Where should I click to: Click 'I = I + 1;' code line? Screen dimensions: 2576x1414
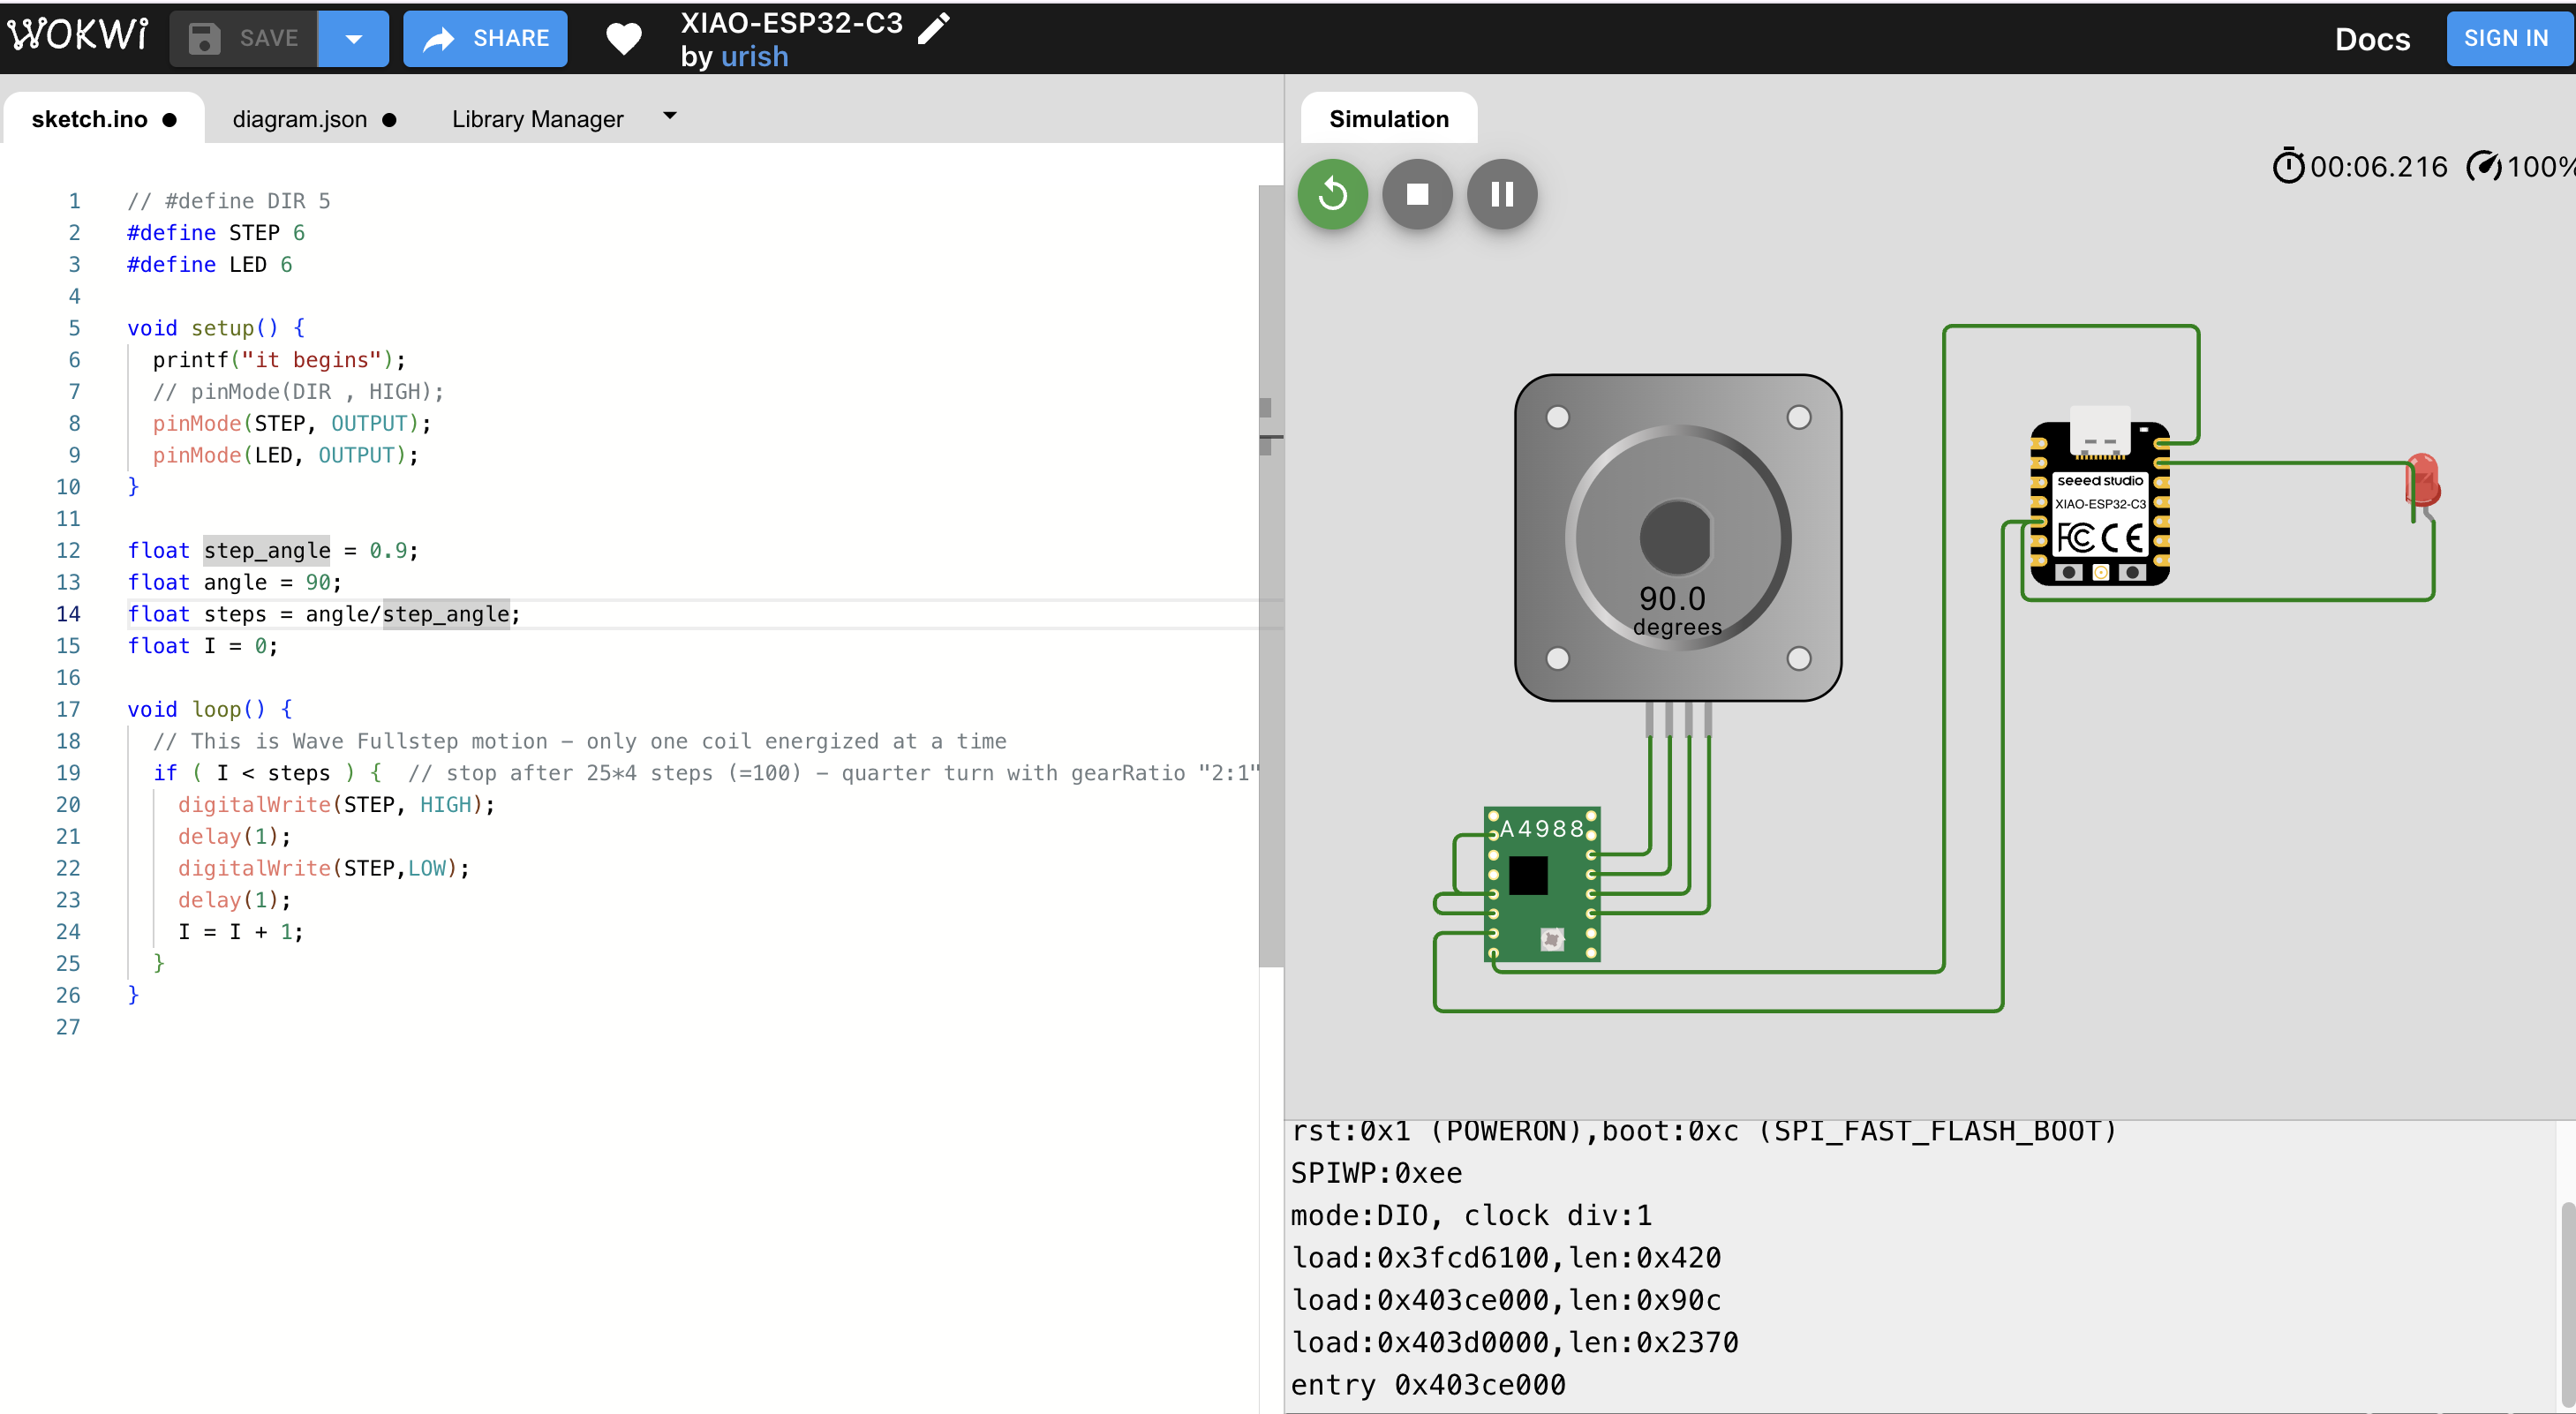point(241,931)
